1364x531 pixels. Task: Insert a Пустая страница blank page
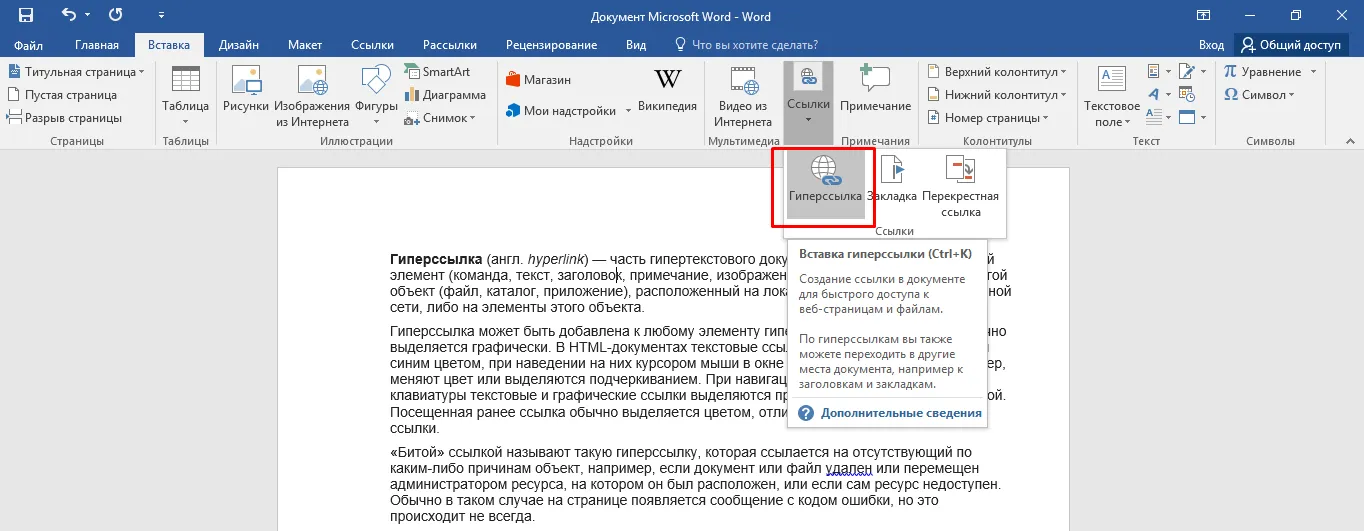pyautogui.click(x=62, y=95)
